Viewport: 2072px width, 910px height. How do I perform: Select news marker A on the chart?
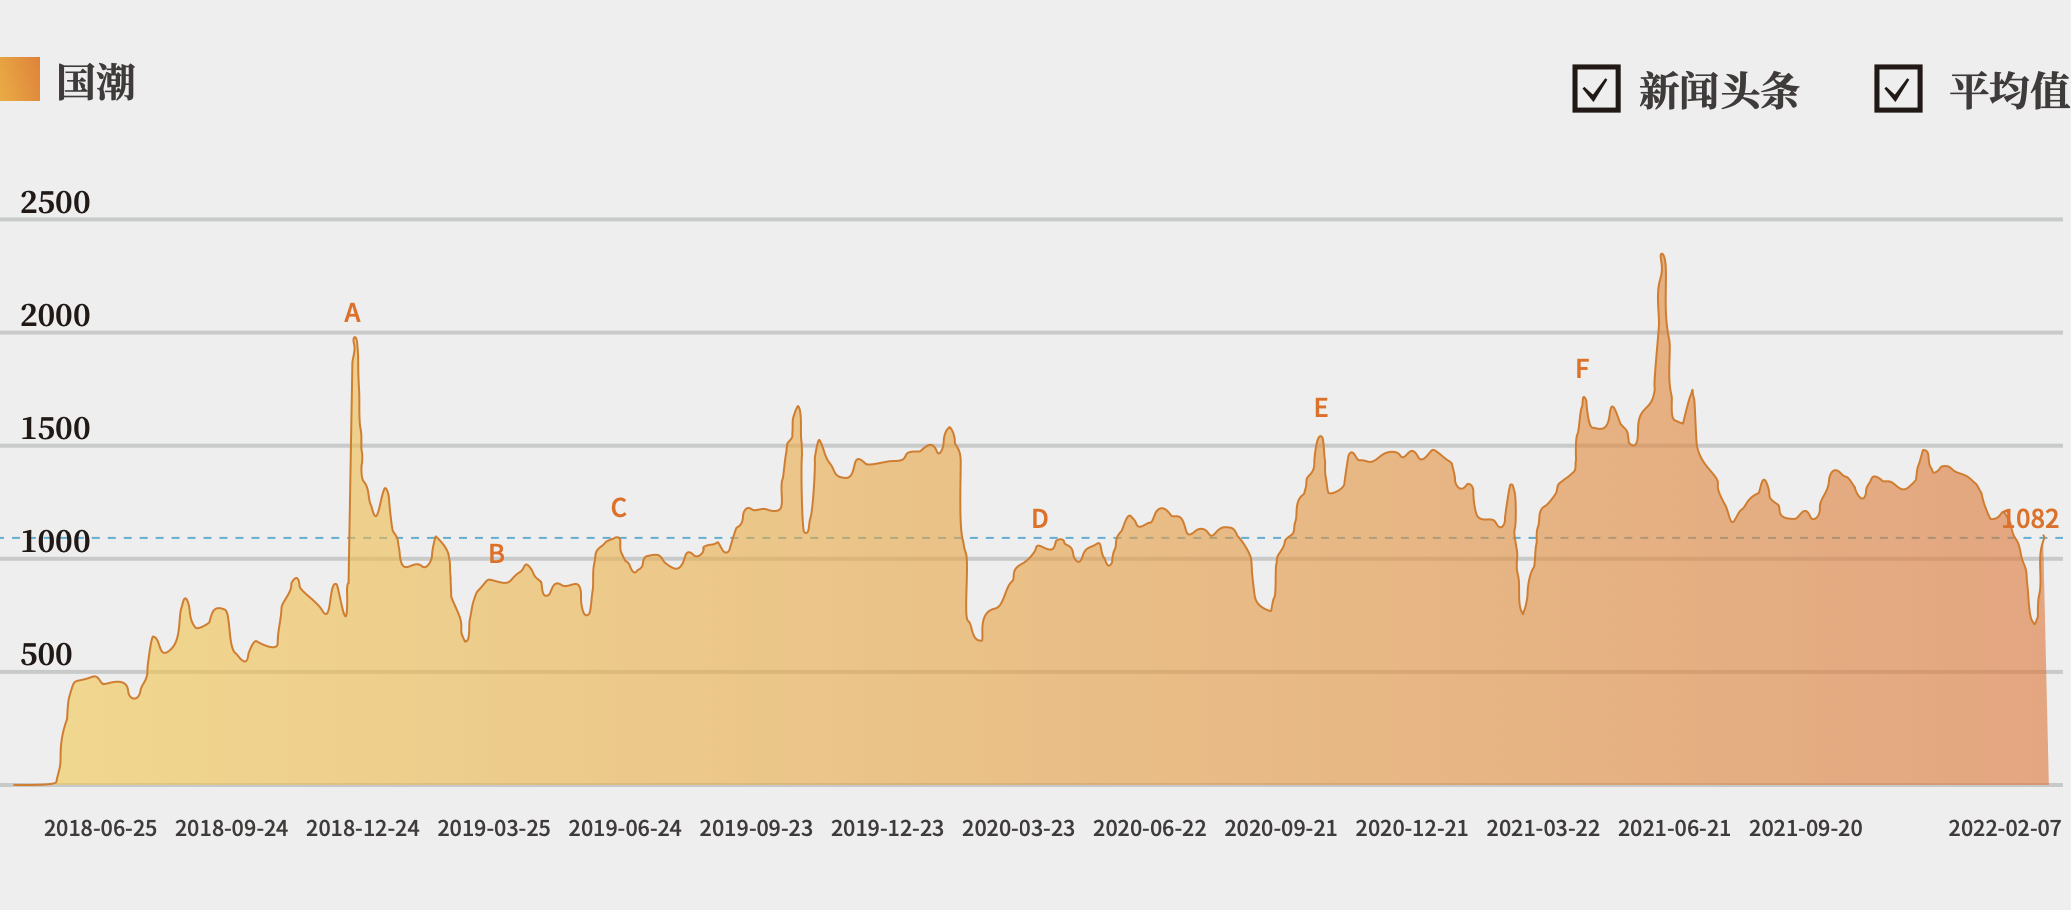pos(352,313)
